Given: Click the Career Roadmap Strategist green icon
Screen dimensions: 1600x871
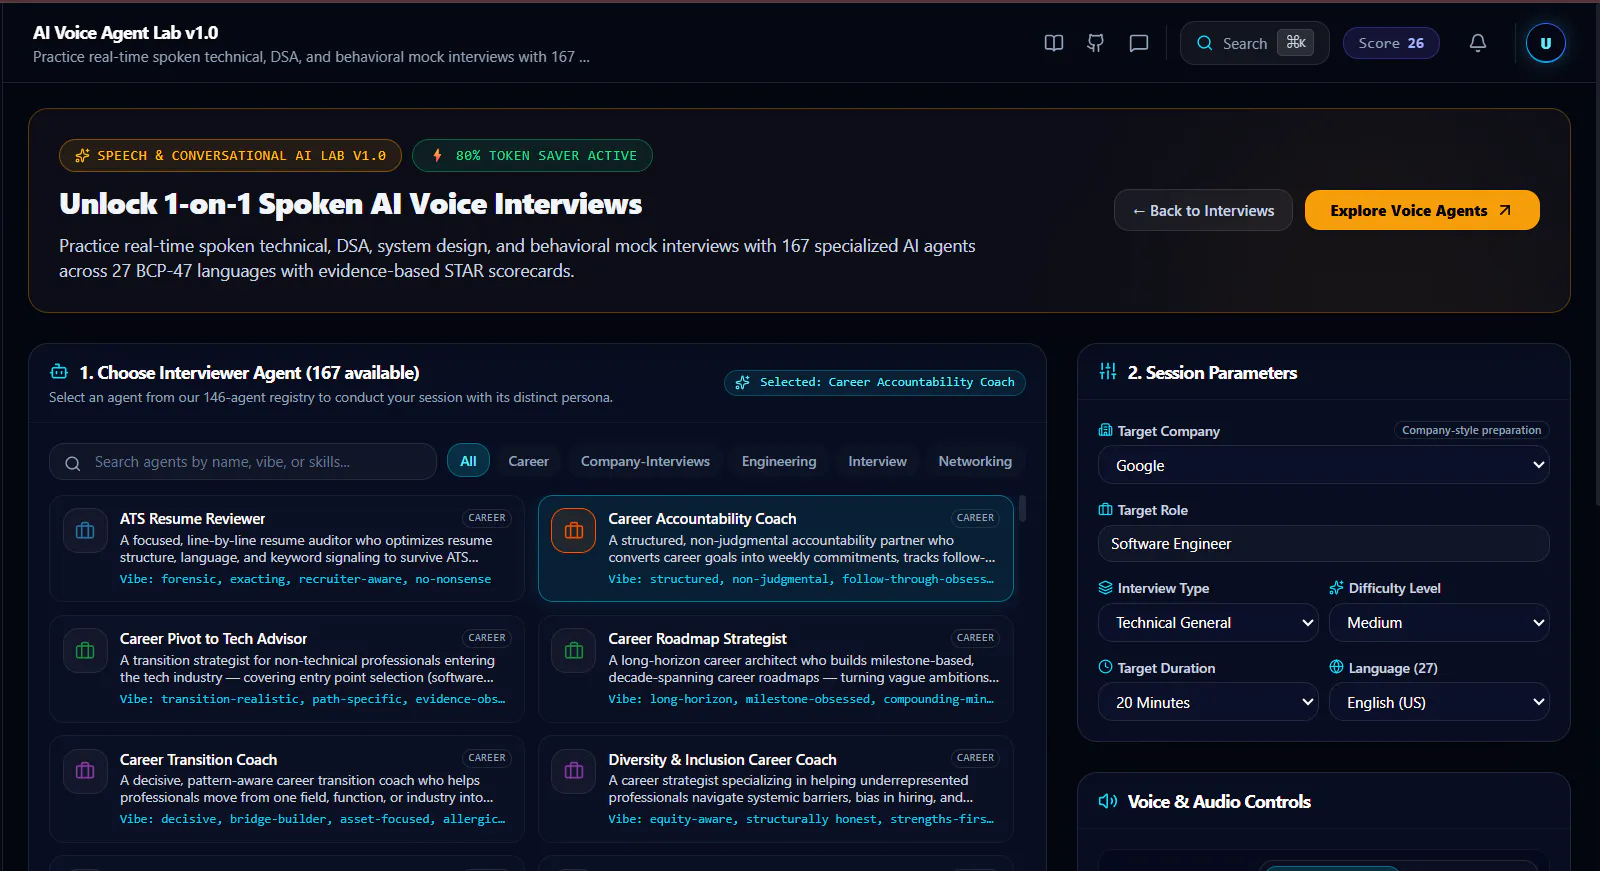Looking at the screenshot, I should 574,651.
